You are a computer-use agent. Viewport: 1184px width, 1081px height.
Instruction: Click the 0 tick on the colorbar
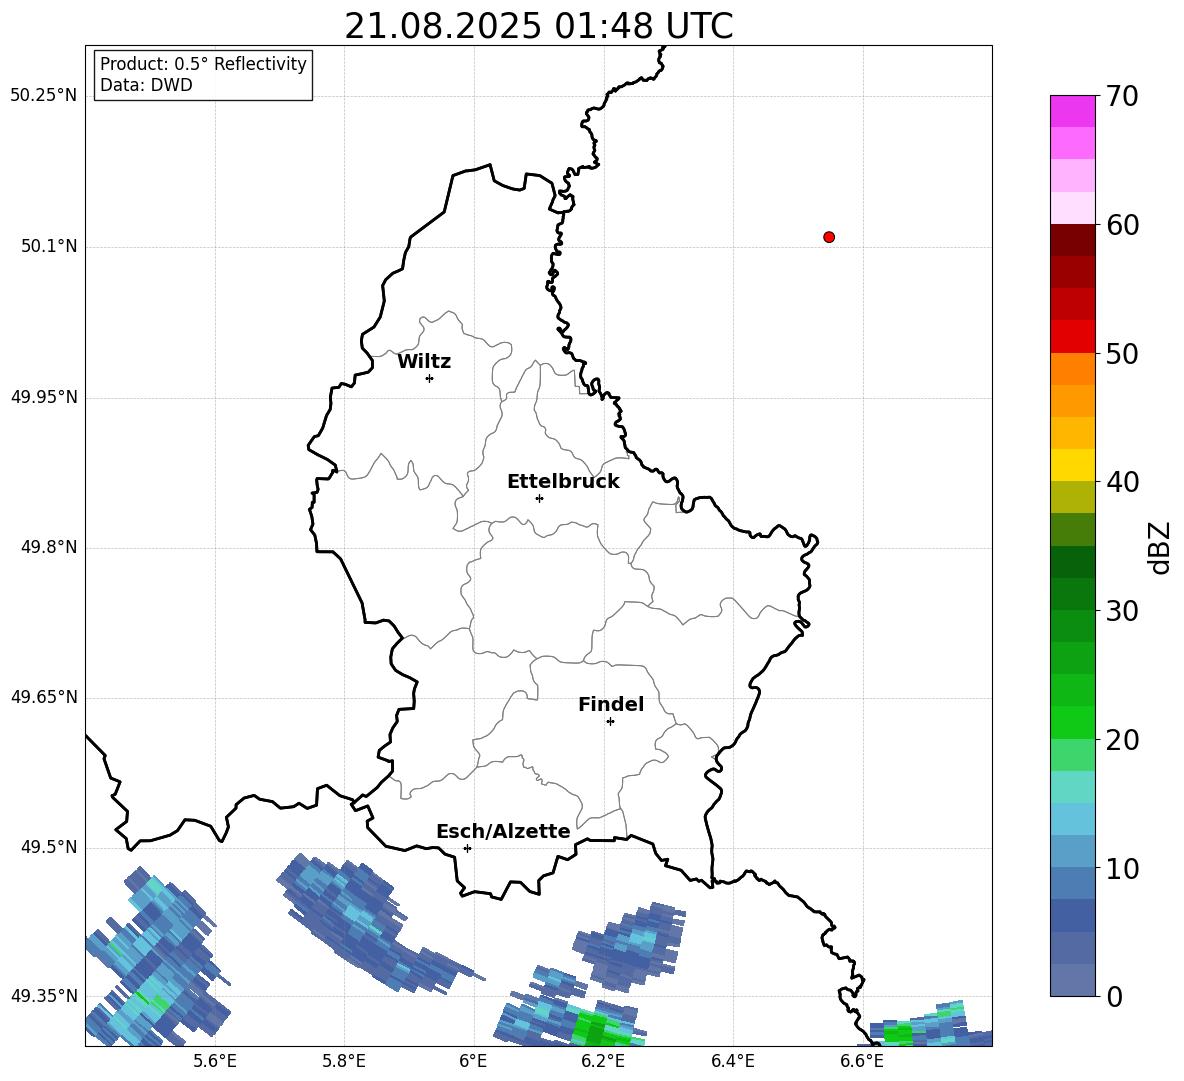(1114, 996)
